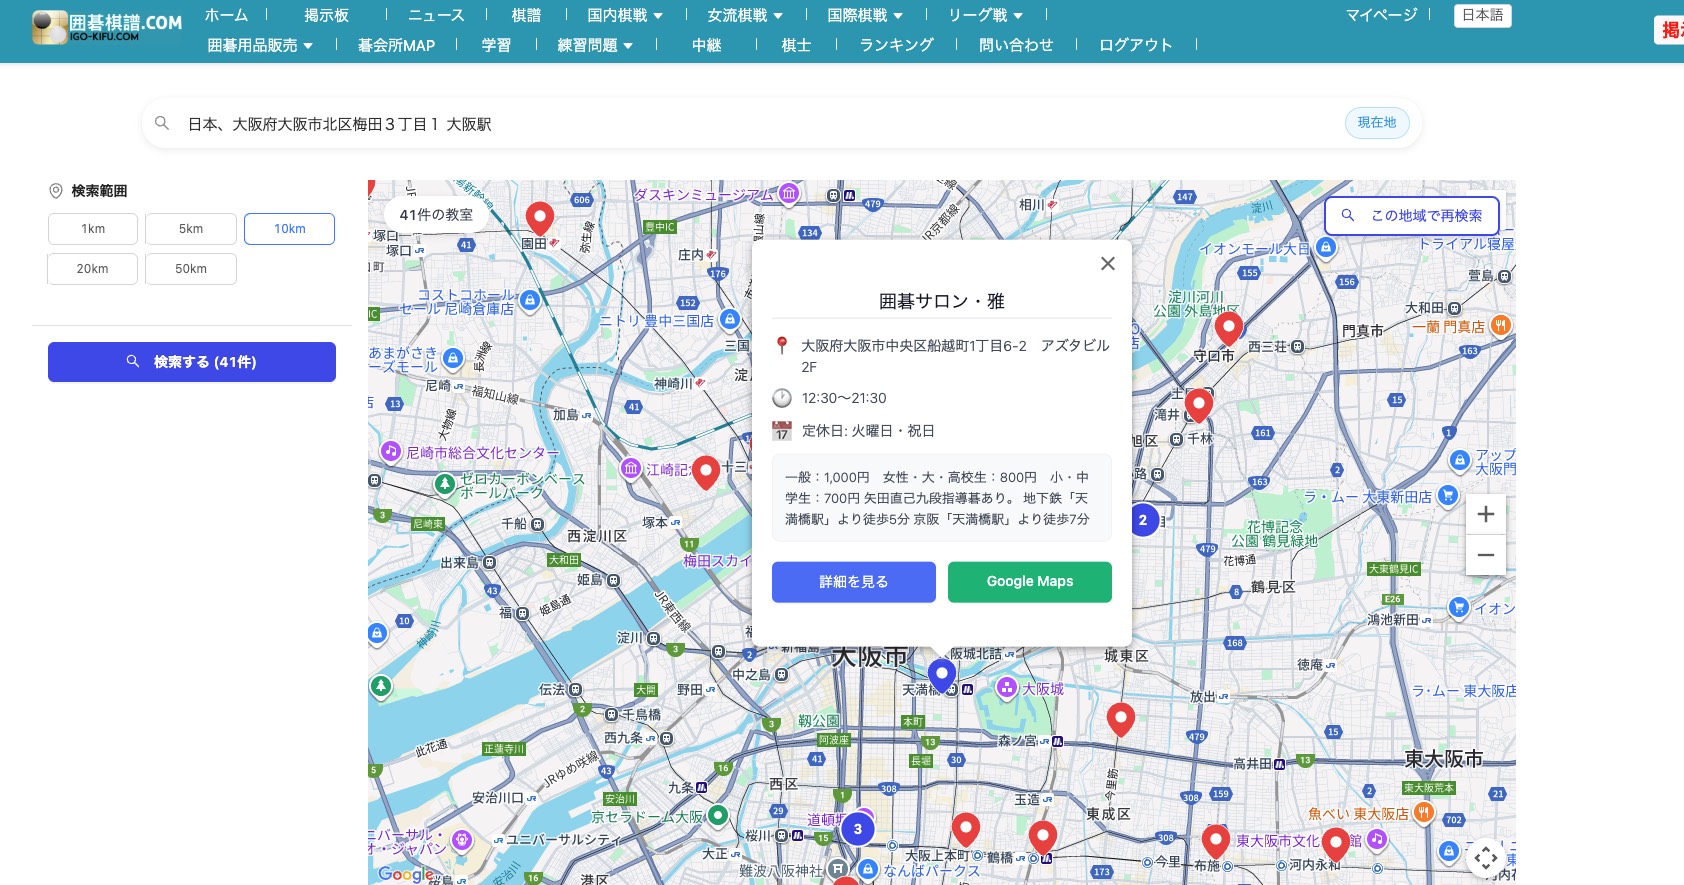The width and height of the screenshot is (1684, 885).
Task: Click the address search input field
Action: (x=760, y=124)
